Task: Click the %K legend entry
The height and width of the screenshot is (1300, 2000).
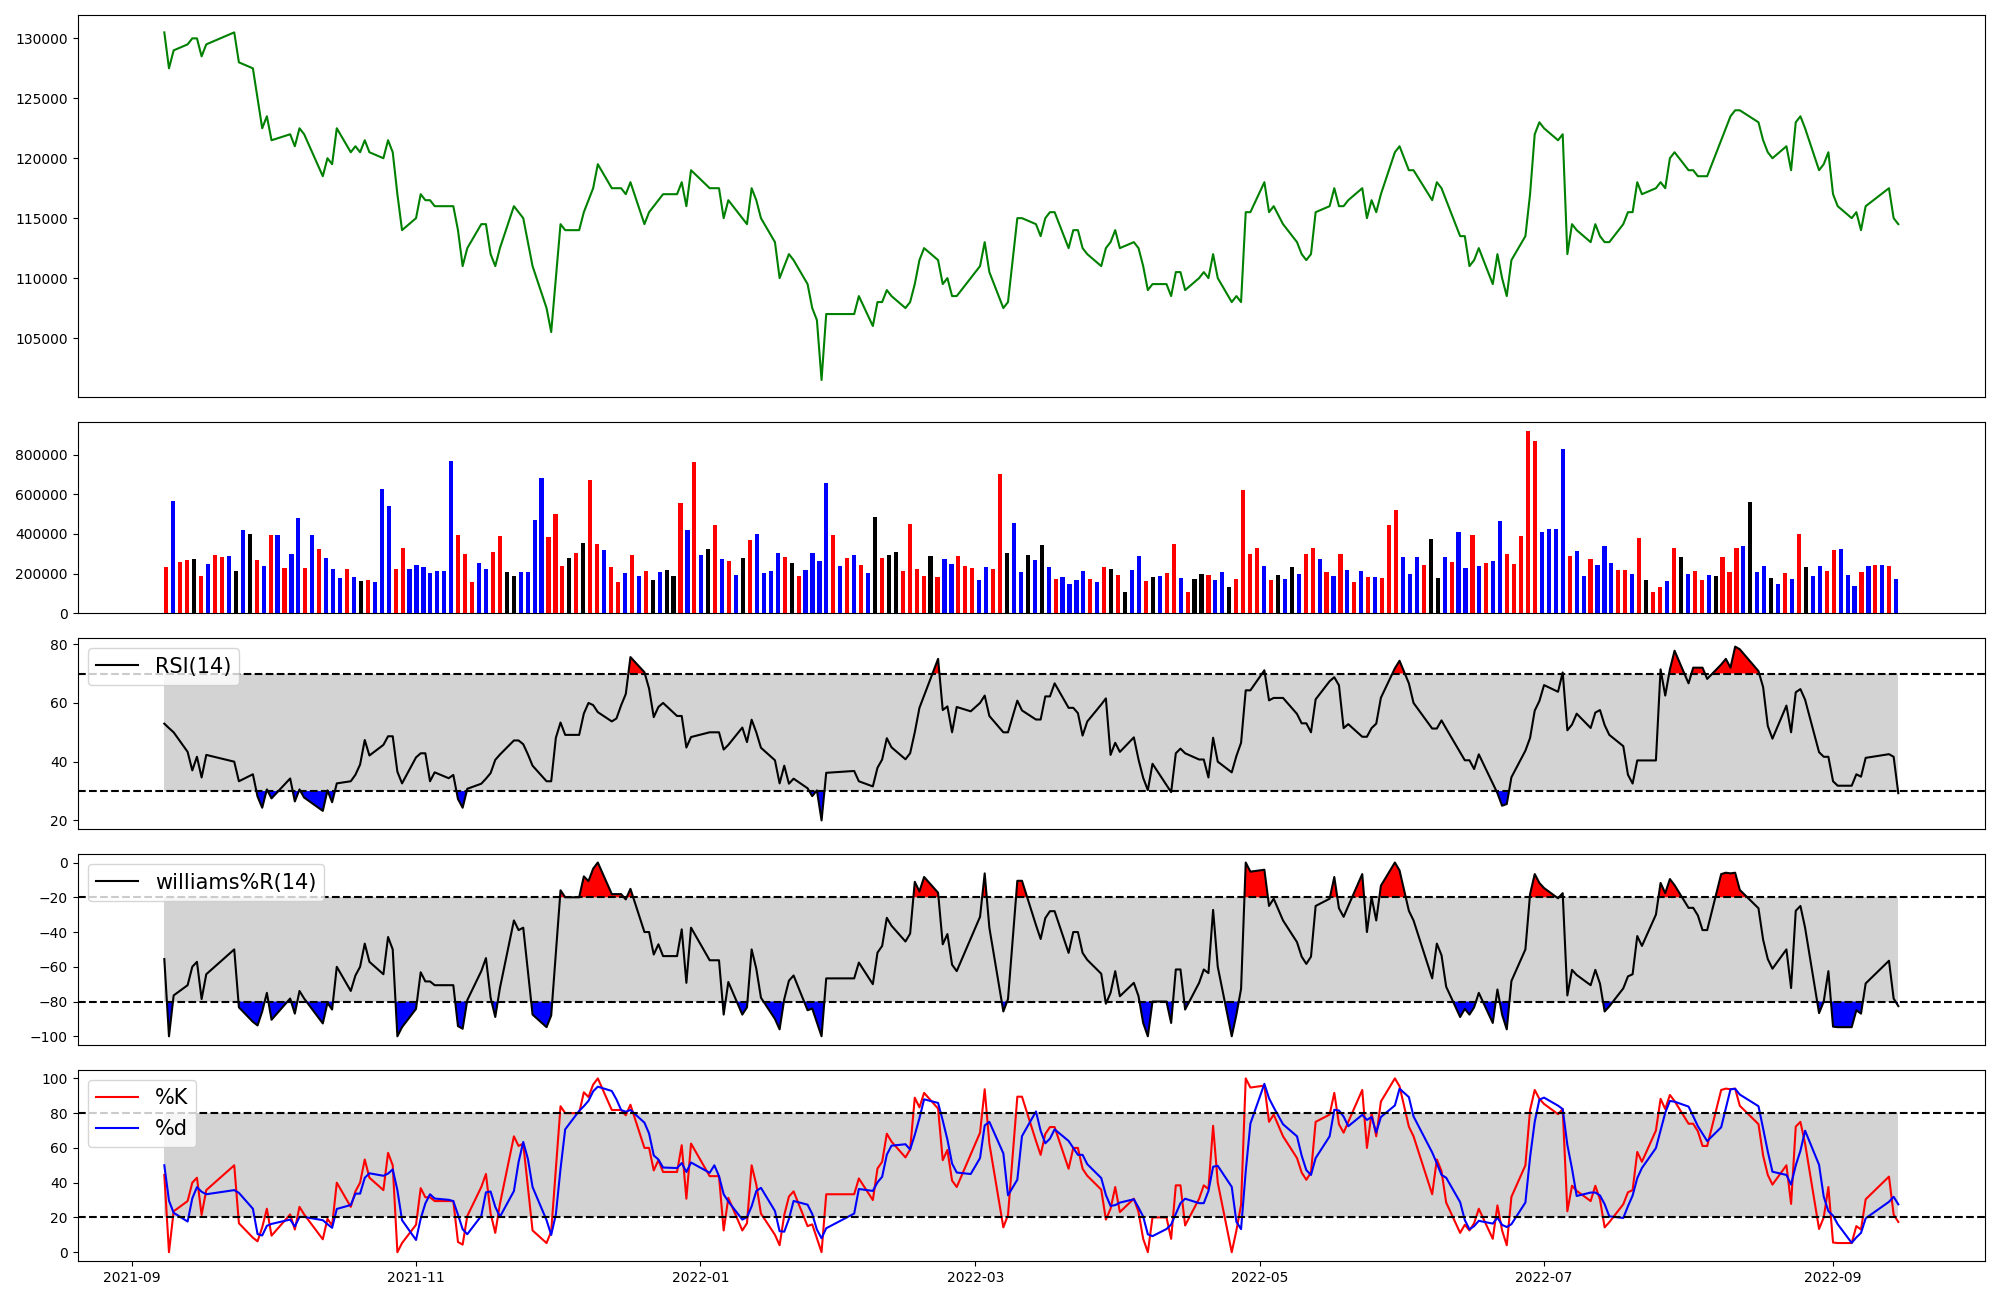Action: (171, 1097)
